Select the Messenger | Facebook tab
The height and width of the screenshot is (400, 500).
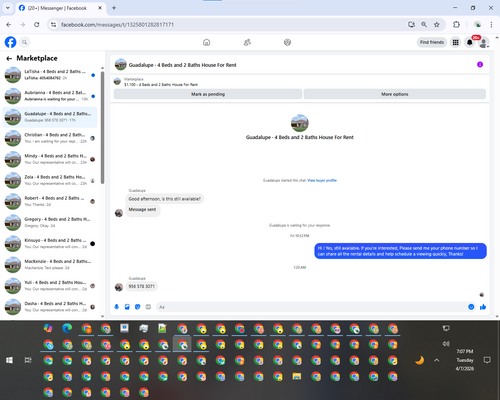61,8
